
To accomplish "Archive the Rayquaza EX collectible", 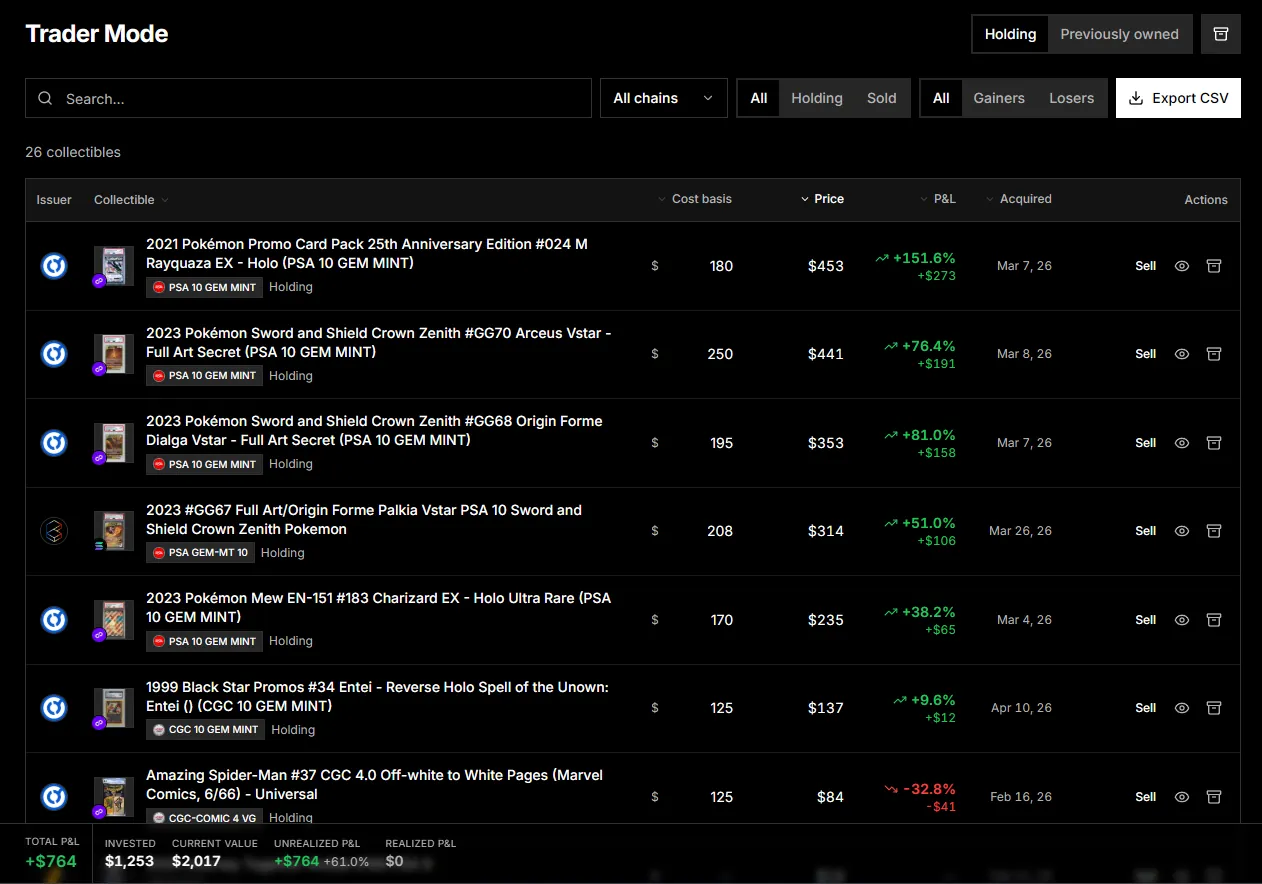I will point(1214,266).
